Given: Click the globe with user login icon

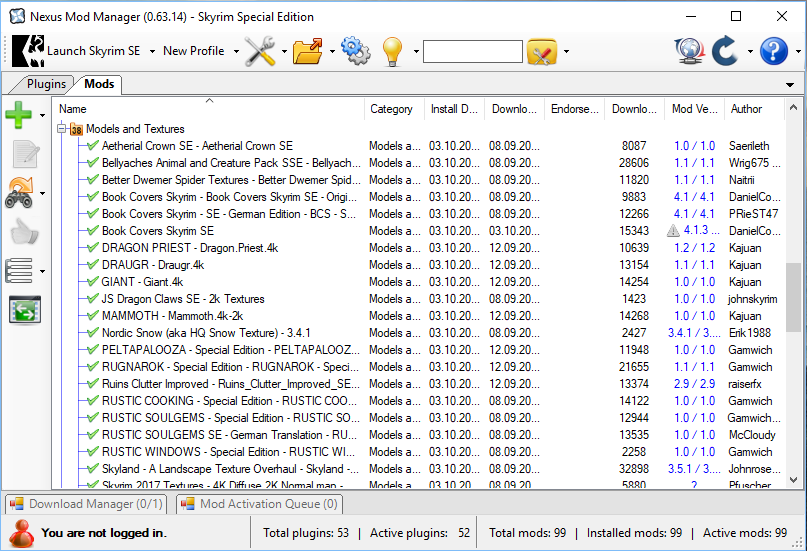Looking at the screenshot, I should click(x=689, y=51).
